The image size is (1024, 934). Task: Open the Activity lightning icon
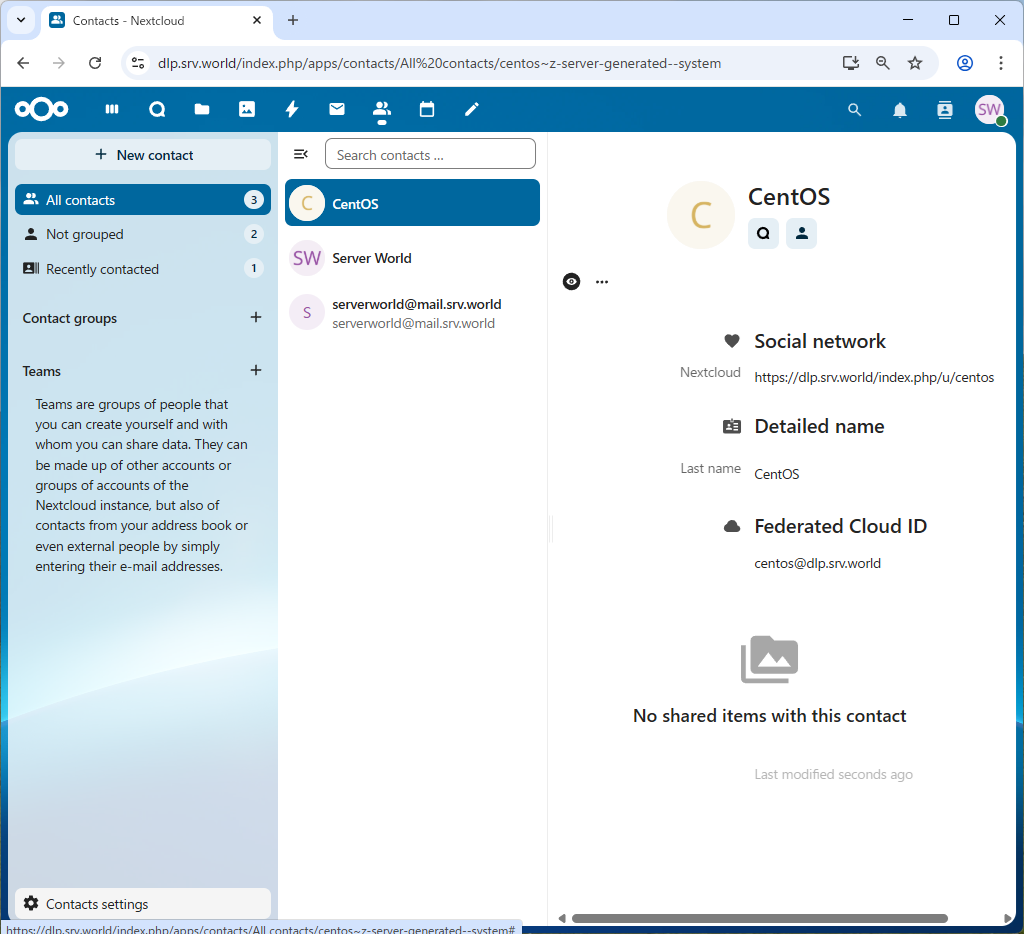292,109
